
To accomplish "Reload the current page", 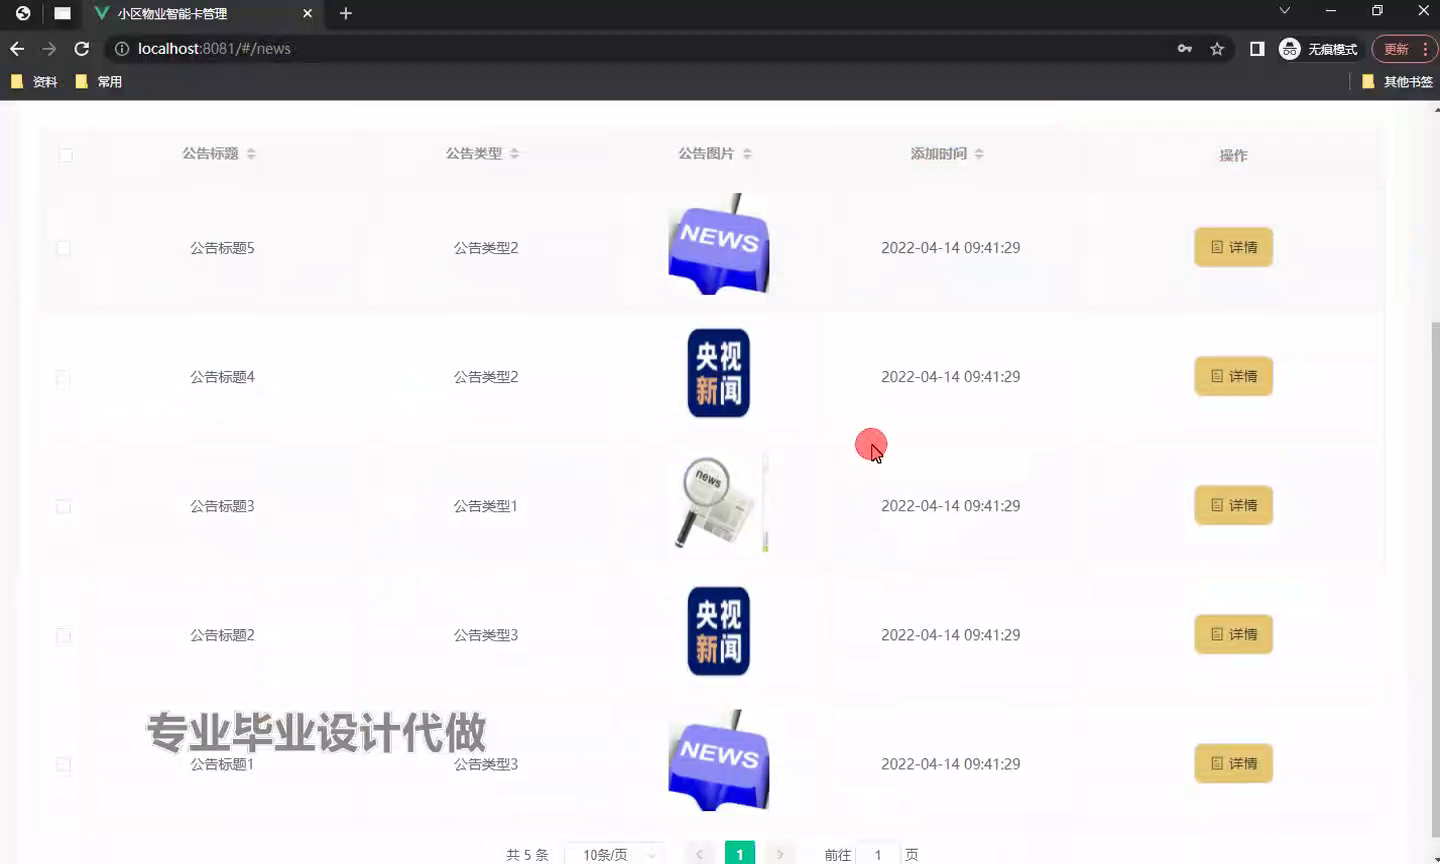I will pyautogui.click(x=82, y=48).
